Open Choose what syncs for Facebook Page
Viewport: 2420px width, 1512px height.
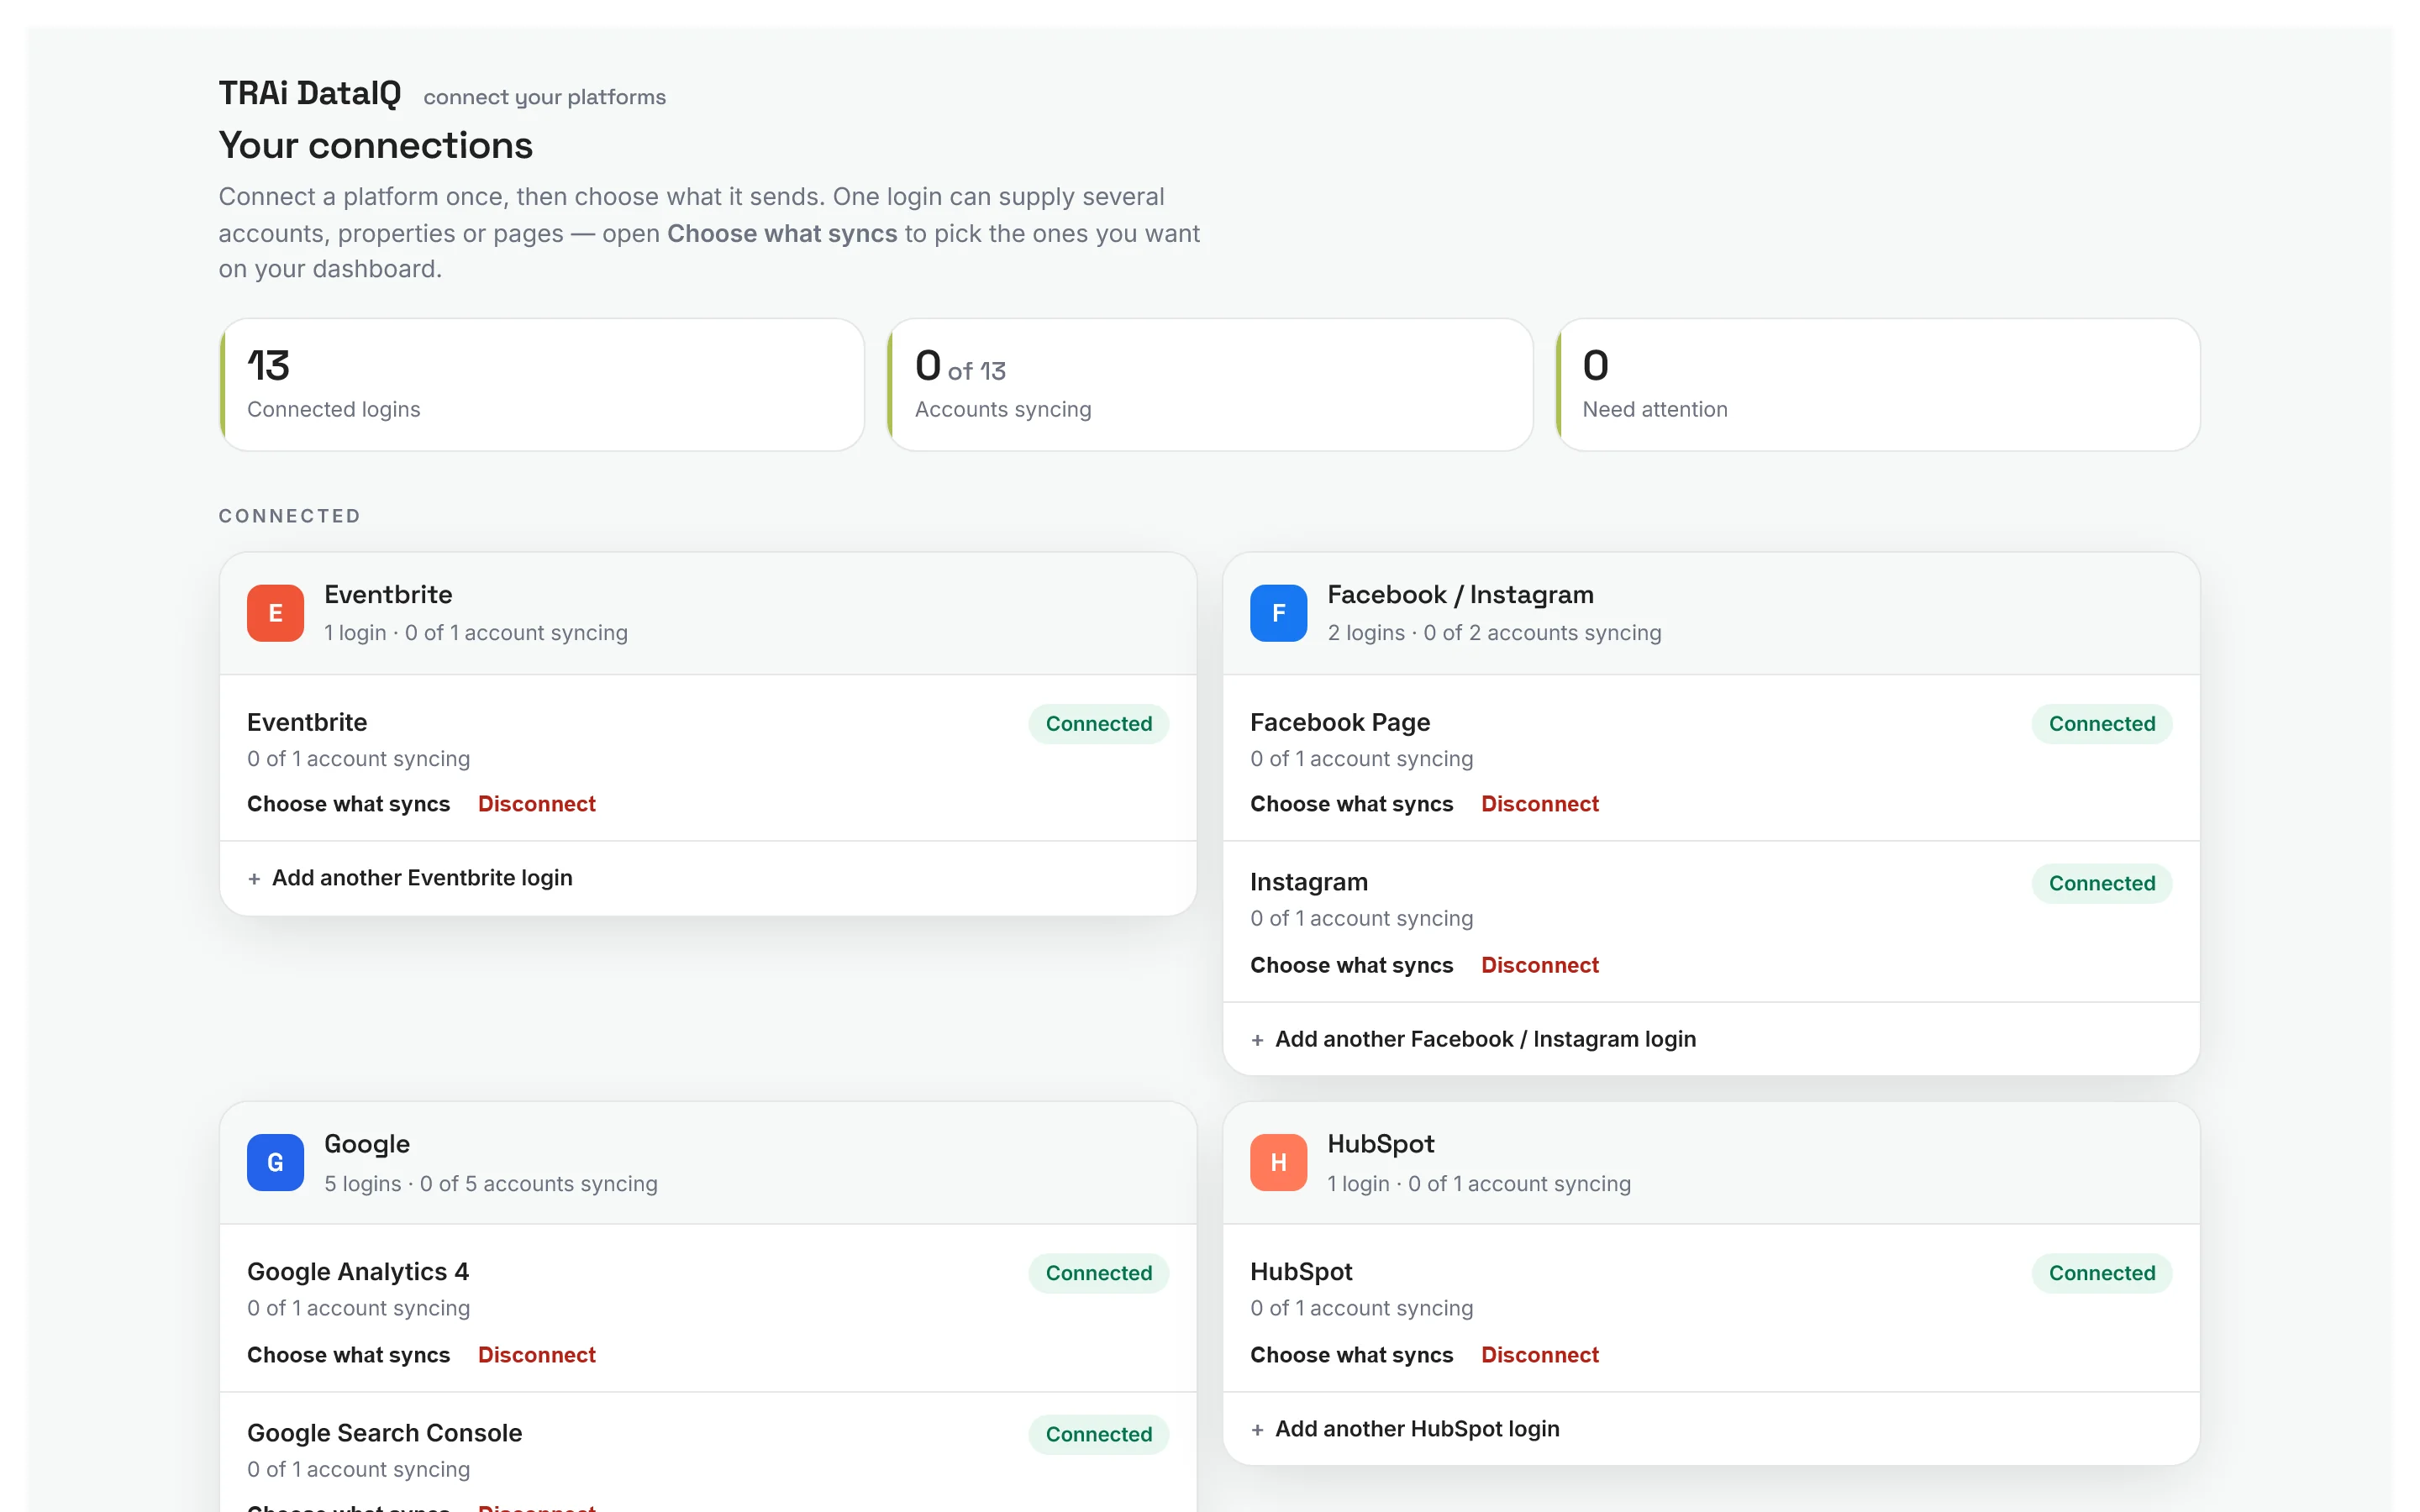pos(1351,804)
